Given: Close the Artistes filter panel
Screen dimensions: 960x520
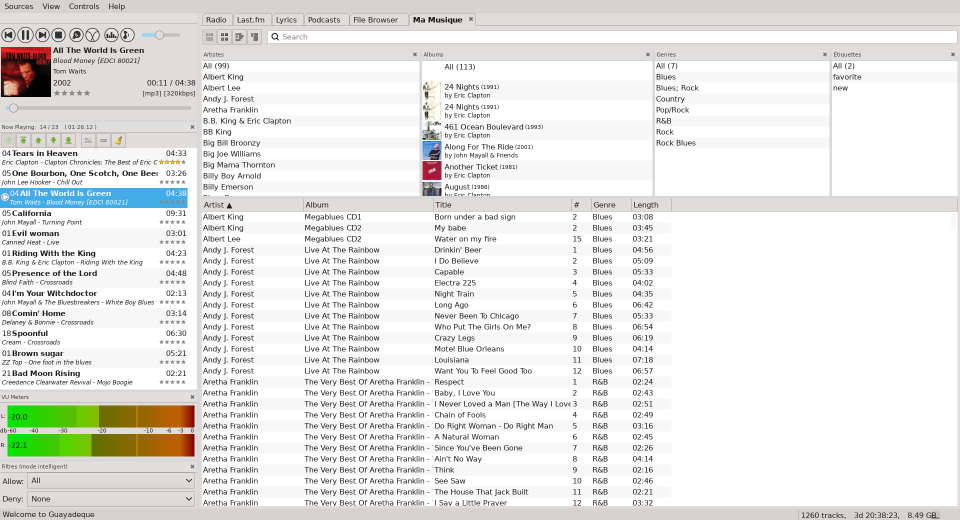Looking at the screenshot, I should tap(414, 55).
